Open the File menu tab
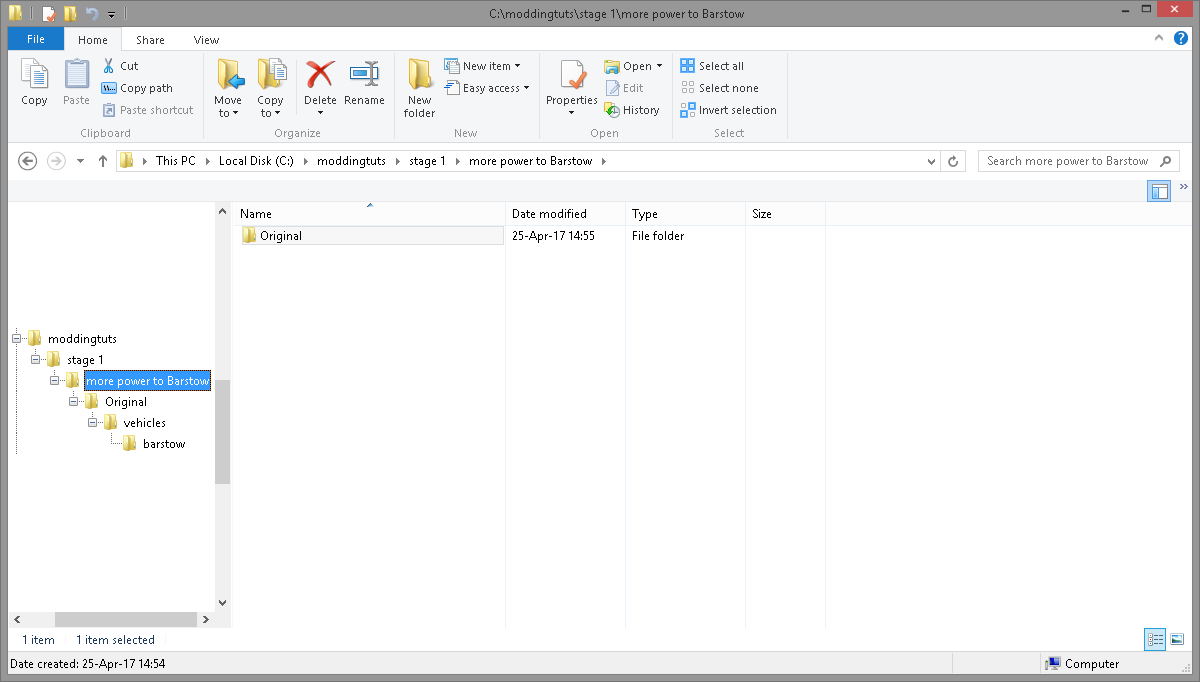Image resolution: width=1200 pixels, height=682 pixels. tap(36, 40)
